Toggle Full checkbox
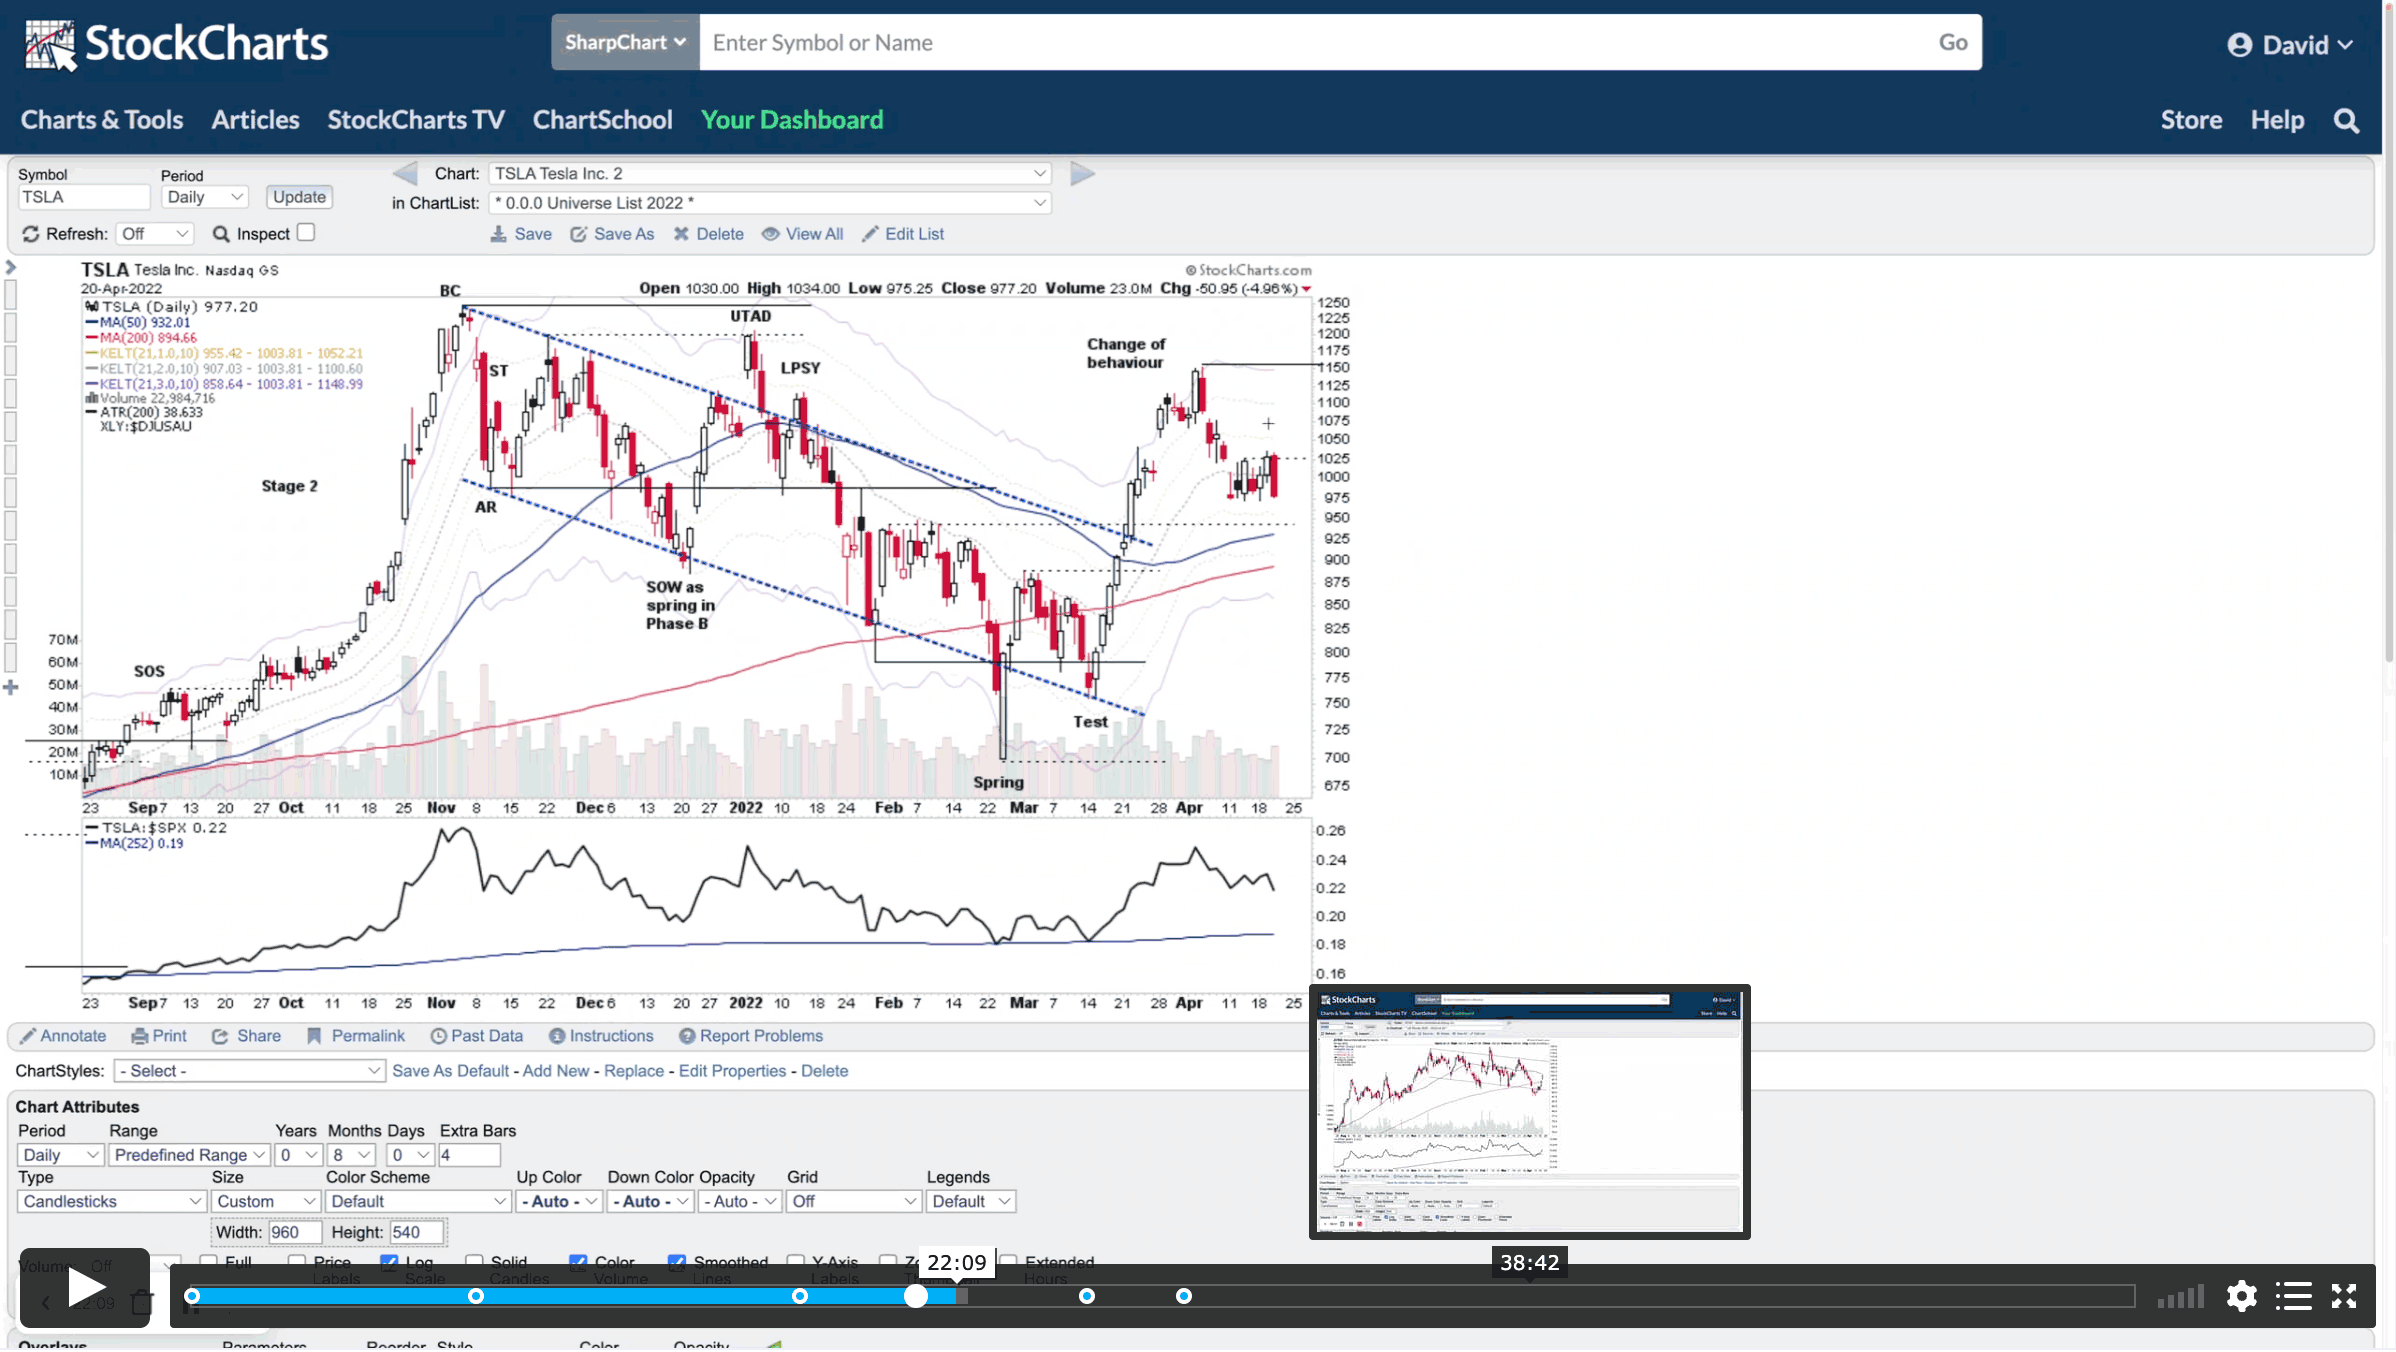This screenshot has width=2396, height=1352. click(208, 1261)
